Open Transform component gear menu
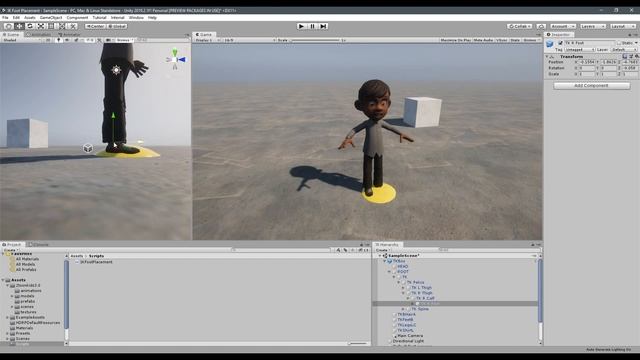640x360 pixels. 636,56
